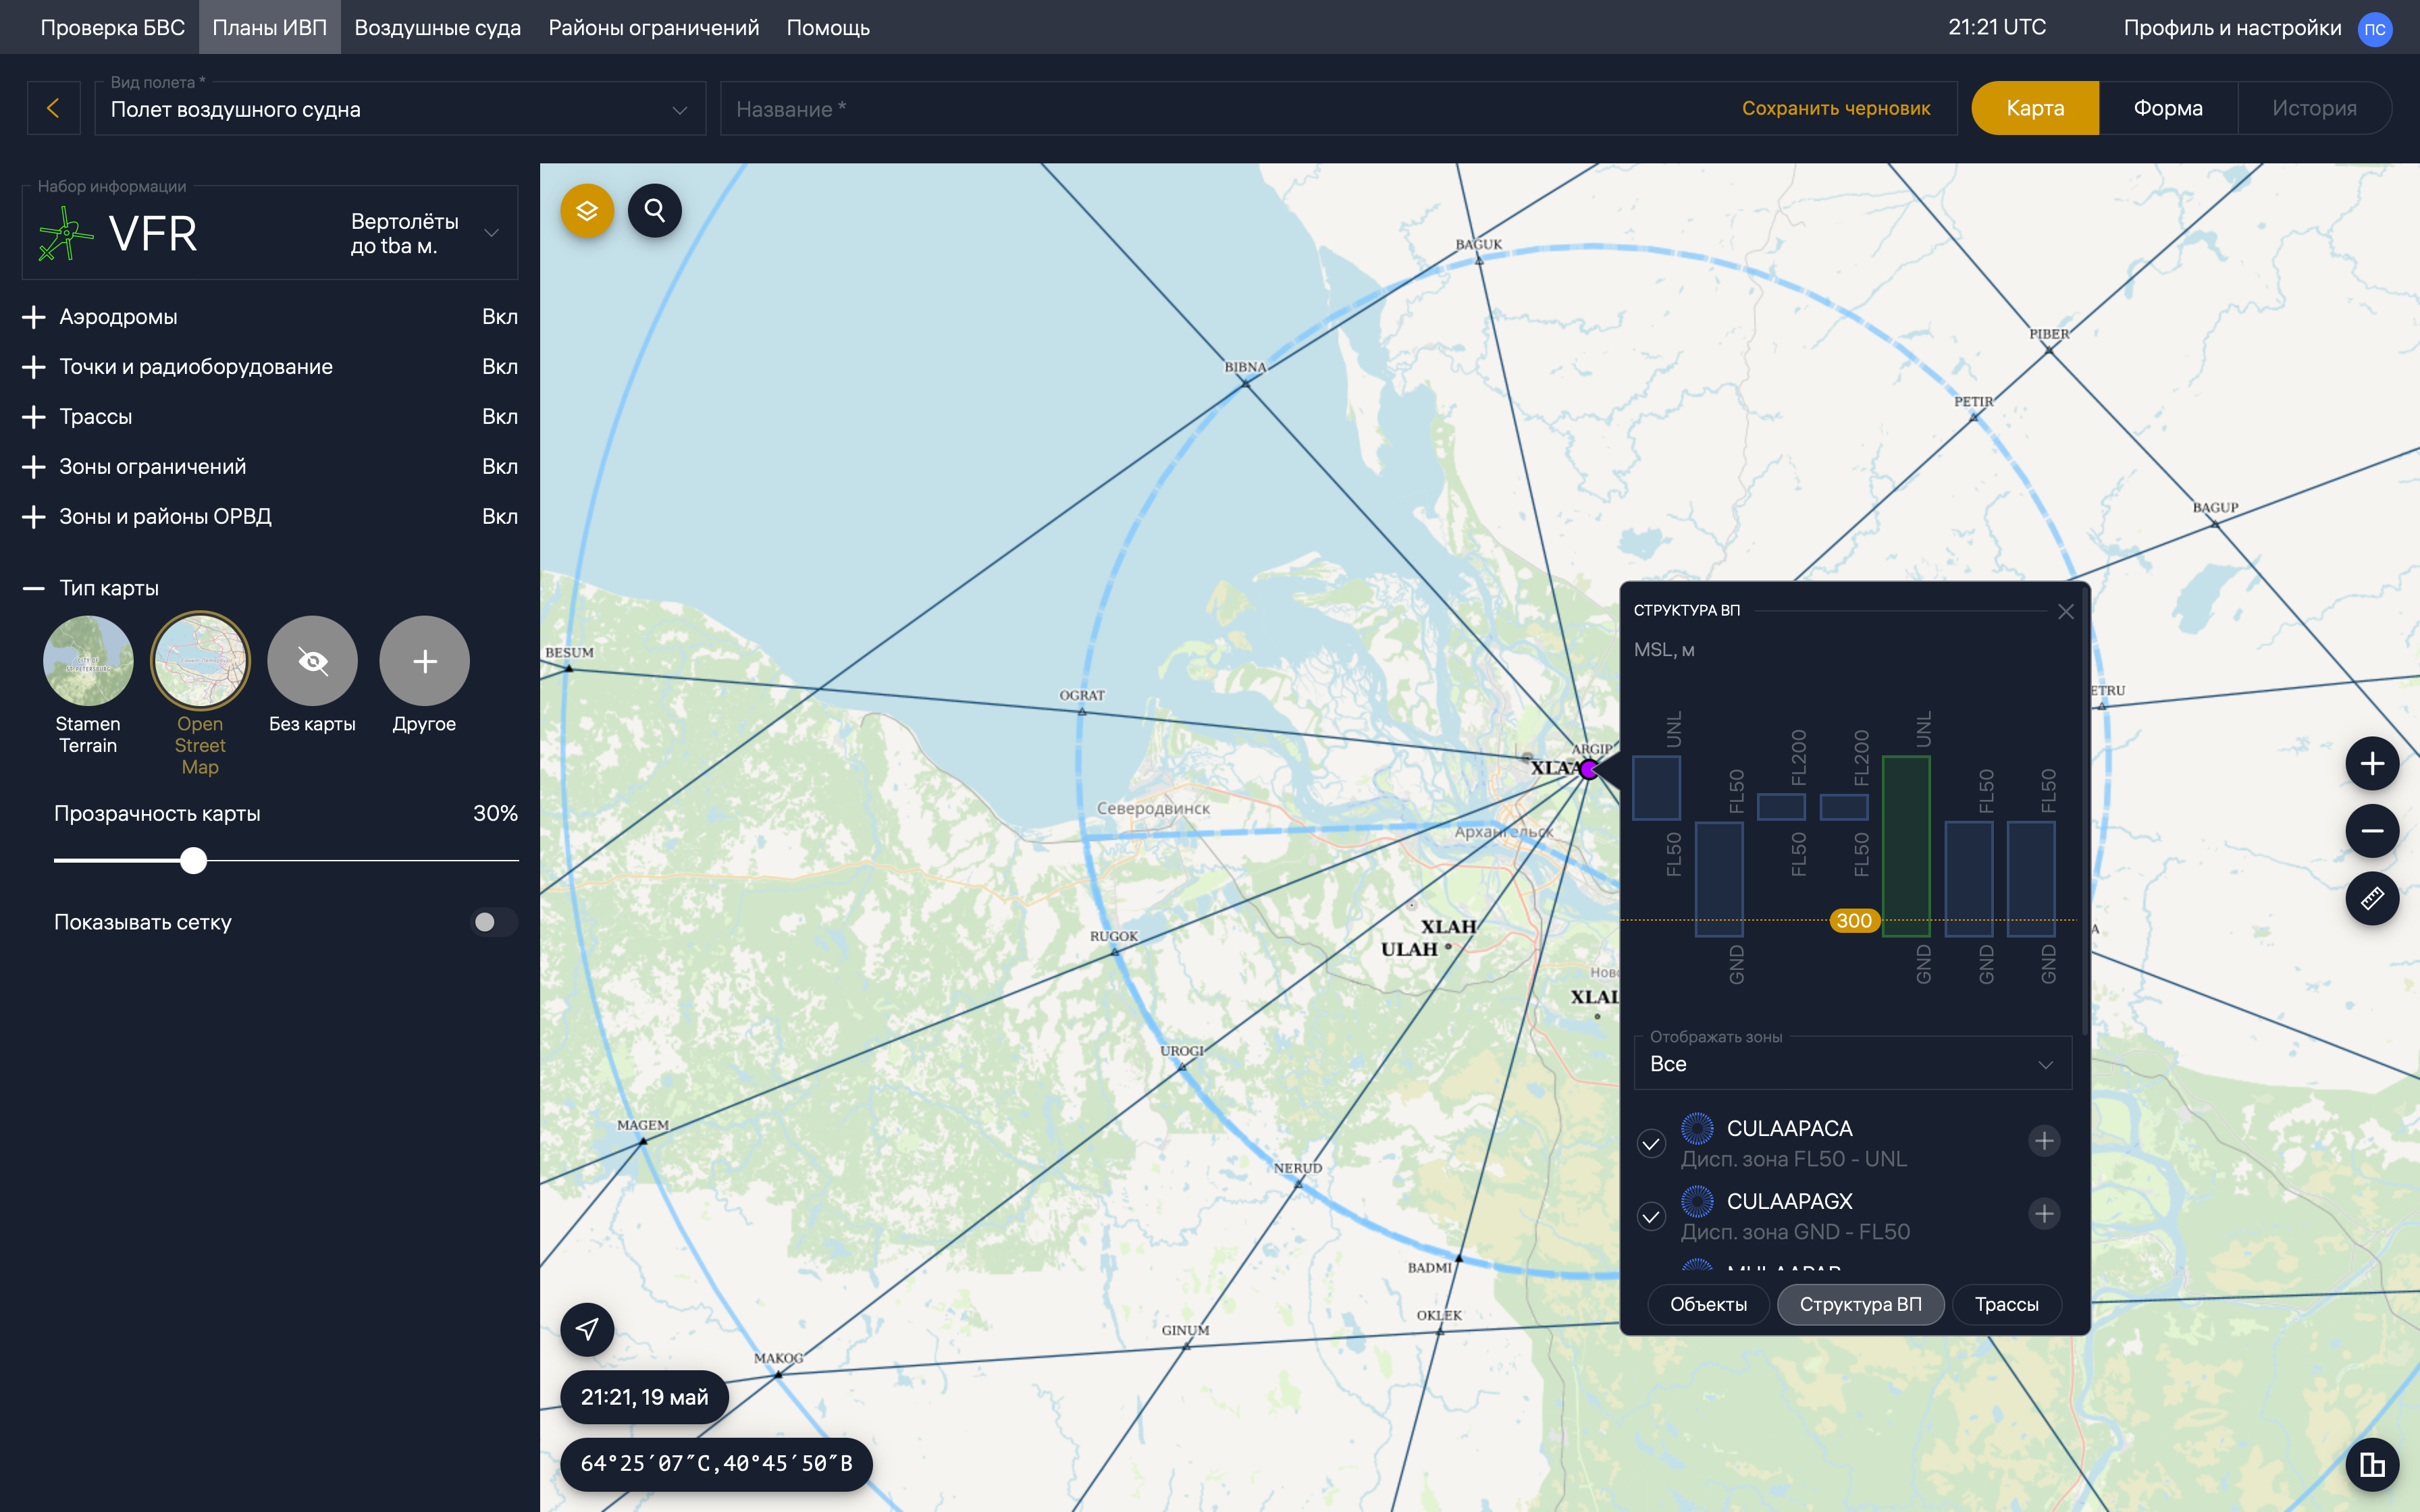Click the yellow map layers icon
Image resolution: width=2420 pixels, height=1512 pixels.
pos(587,211)
